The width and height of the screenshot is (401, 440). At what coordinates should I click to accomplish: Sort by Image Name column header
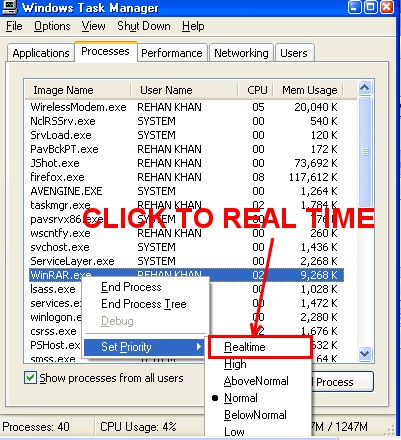click(77, 90)
